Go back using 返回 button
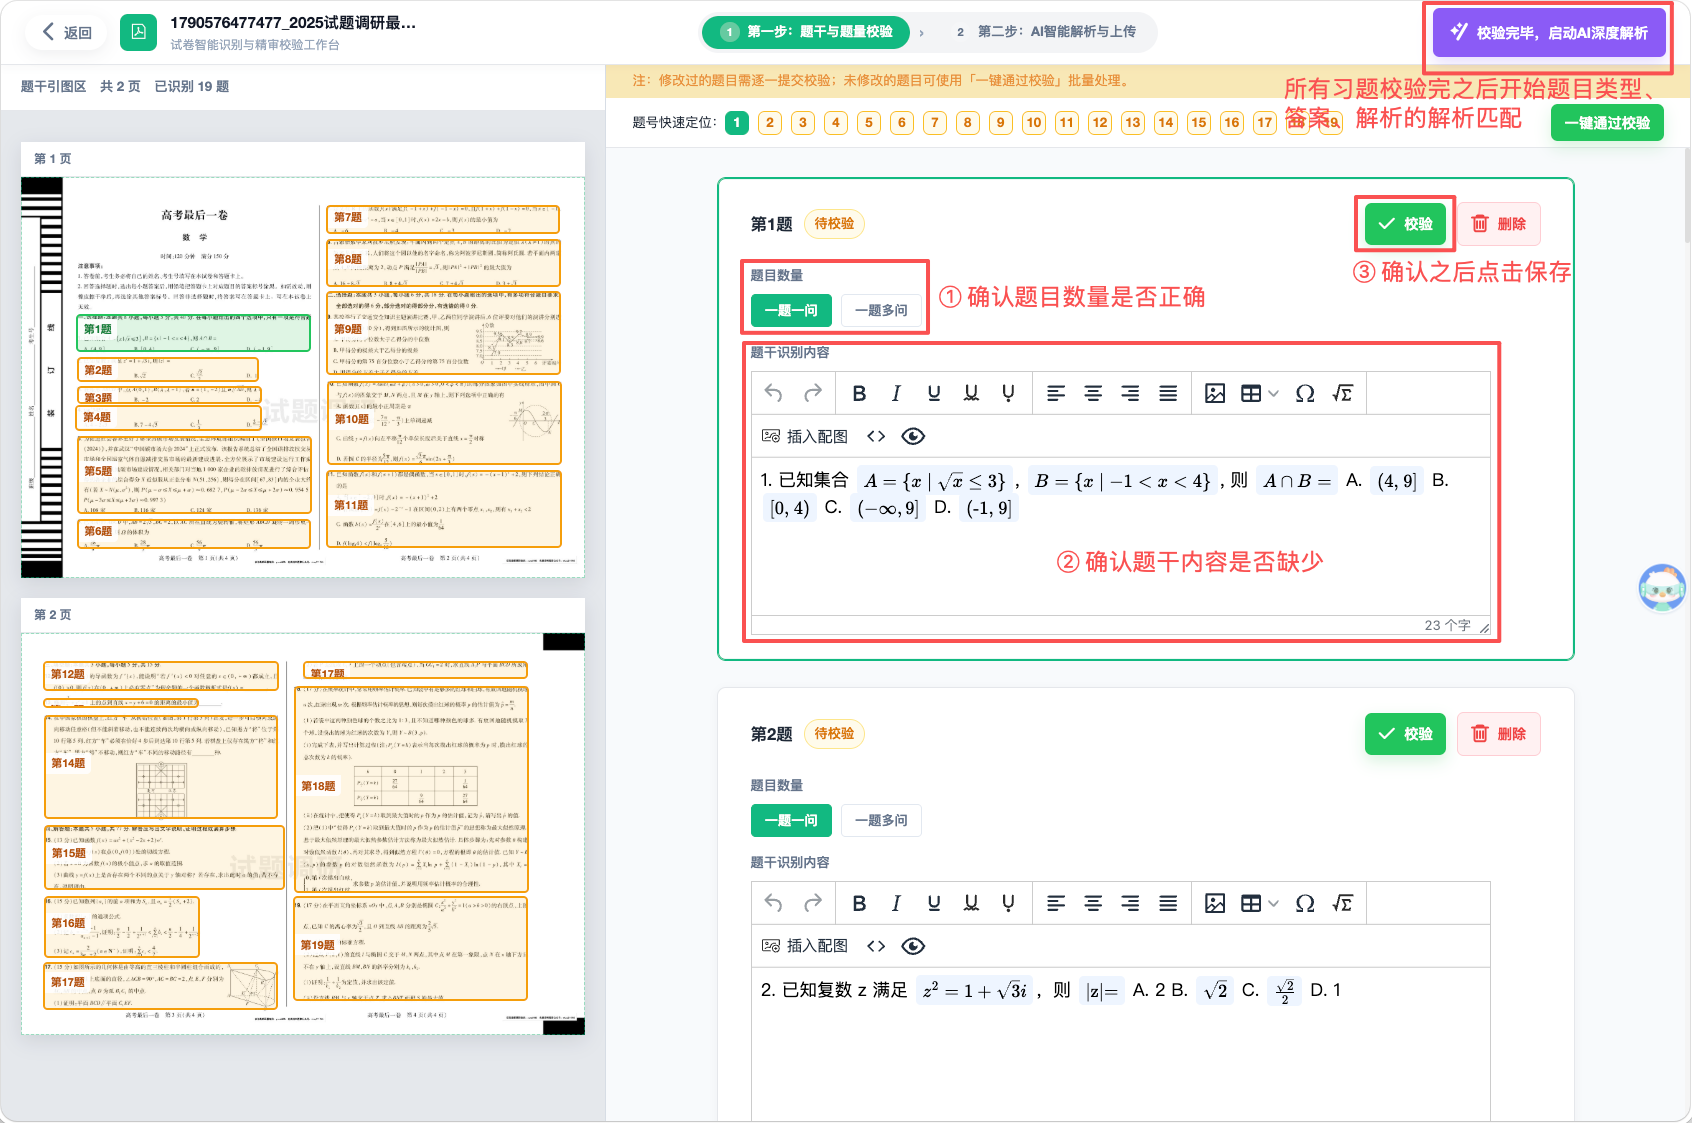The width and height of the screenshot is (1692, 1123). (x=66, y=32)
